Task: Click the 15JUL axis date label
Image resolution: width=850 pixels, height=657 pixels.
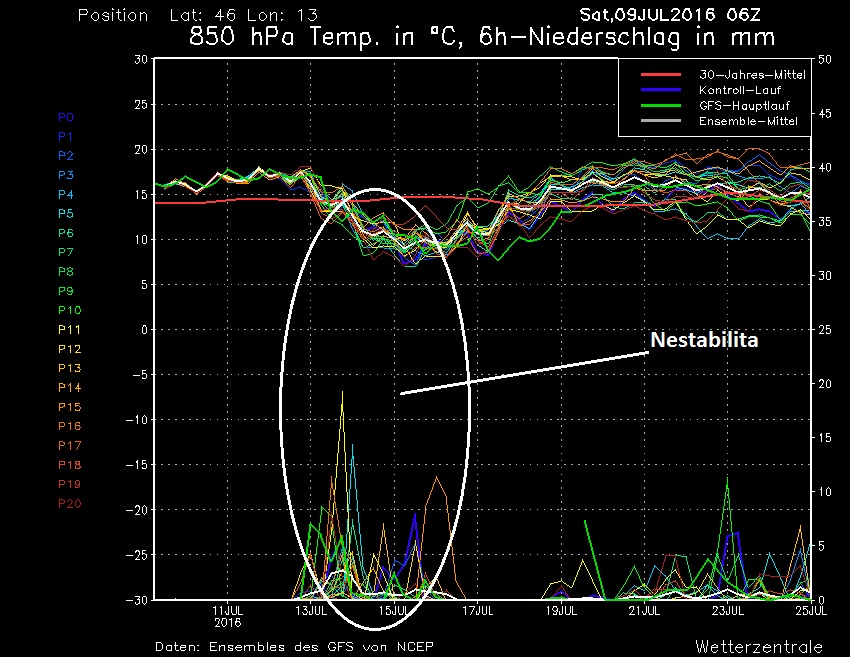Action: pos(395,611)
